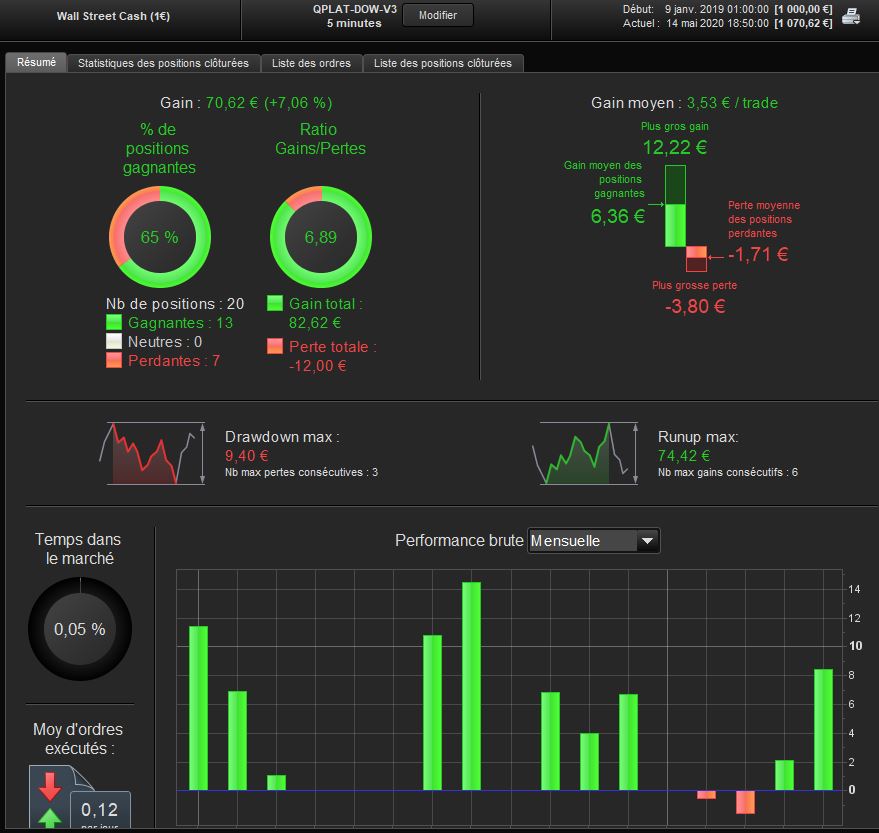
Task: Open the Liste des ordres tab
Action: click(311, 63)
